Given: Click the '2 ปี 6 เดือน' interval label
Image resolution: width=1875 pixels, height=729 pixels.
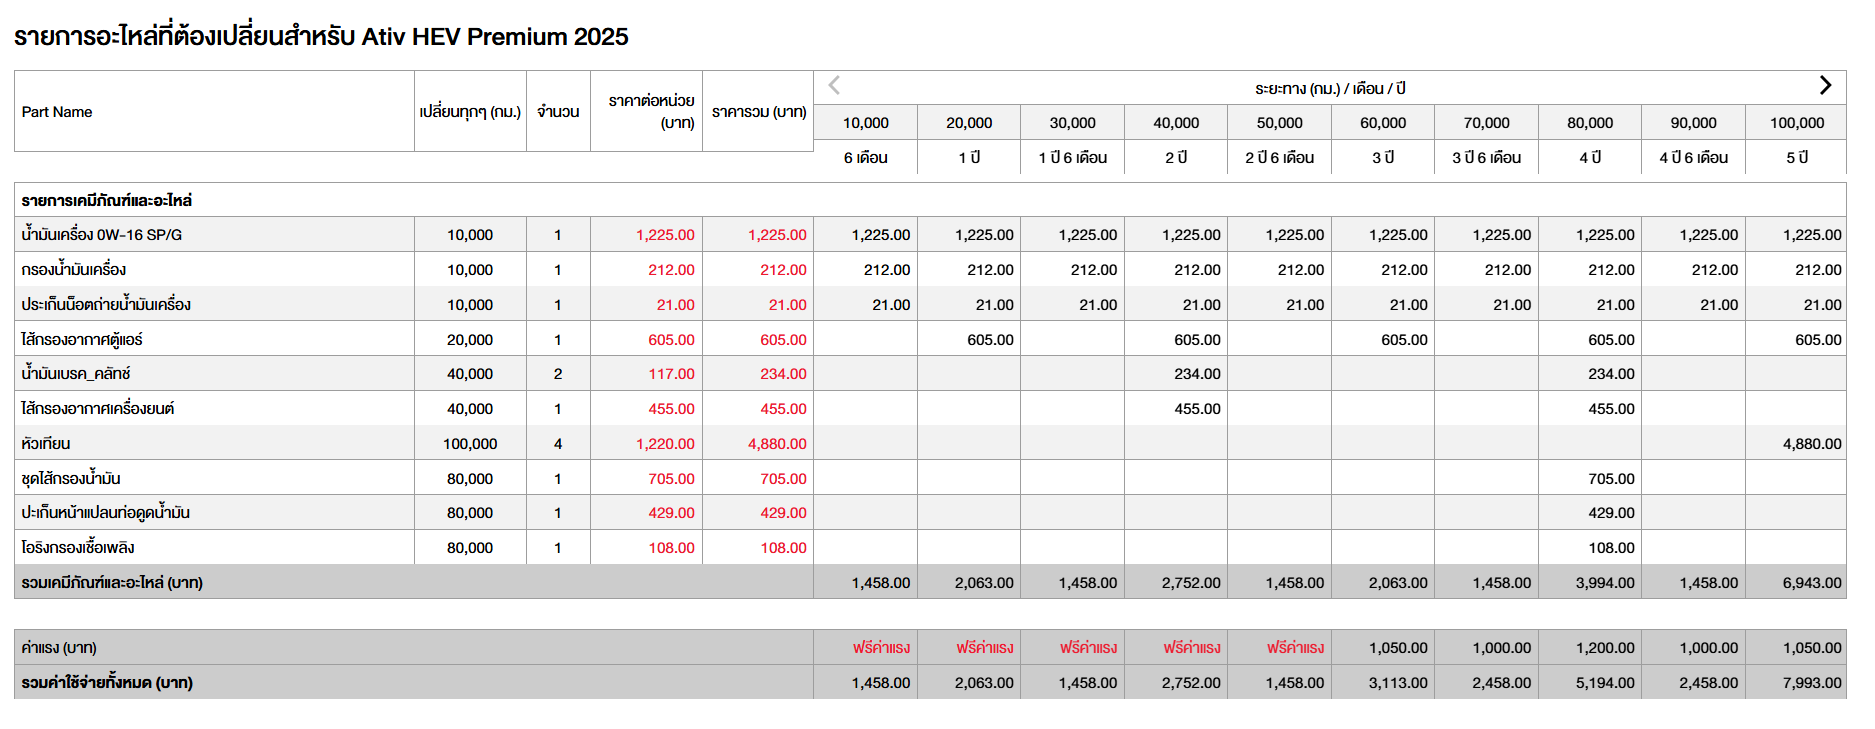Looking at the screenshot, I should 1280,158.
